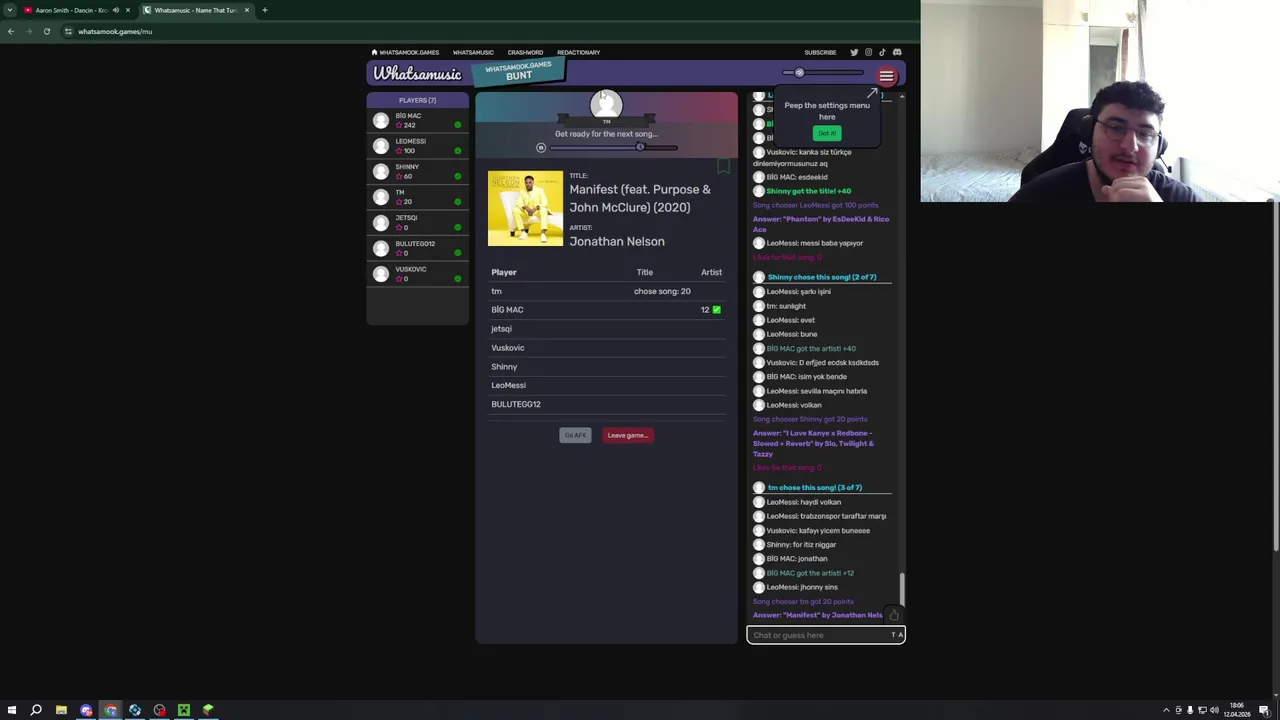Viewport: 1280px width, 720px height.
Task: Click BULUTEGG12's avatar in players list
Action: (x=381, y=249)
